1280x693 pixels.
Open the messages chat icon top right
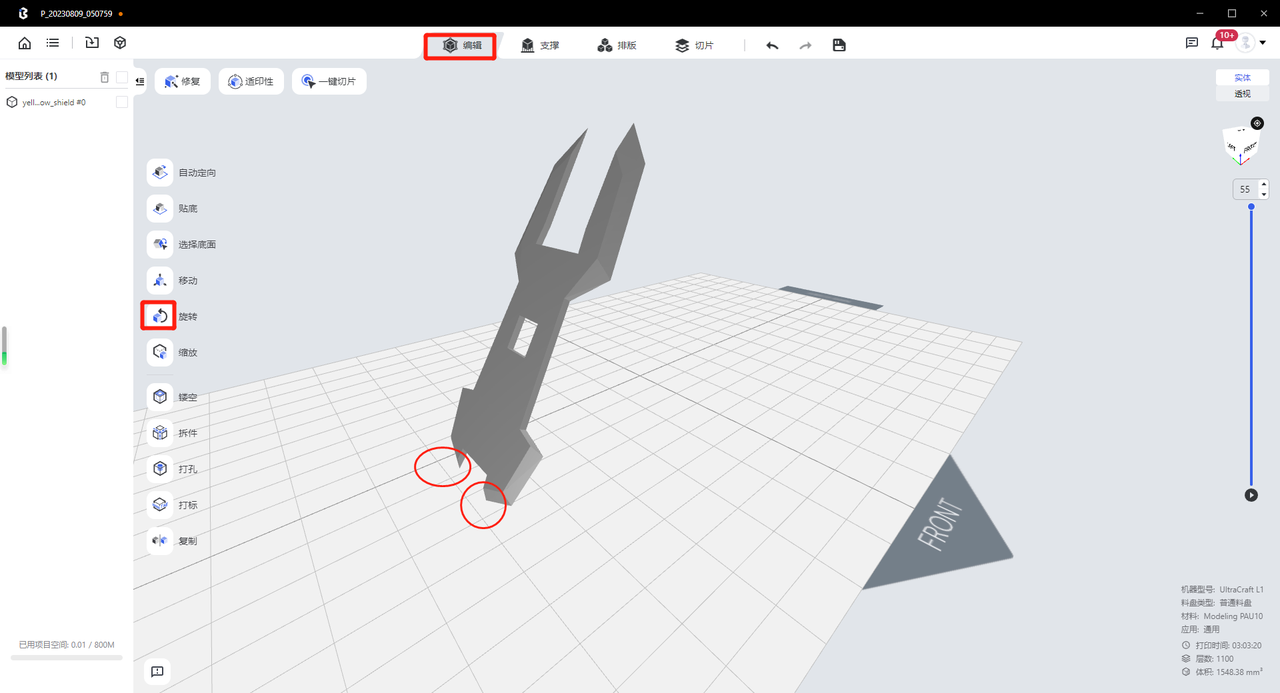point(1192,43)
